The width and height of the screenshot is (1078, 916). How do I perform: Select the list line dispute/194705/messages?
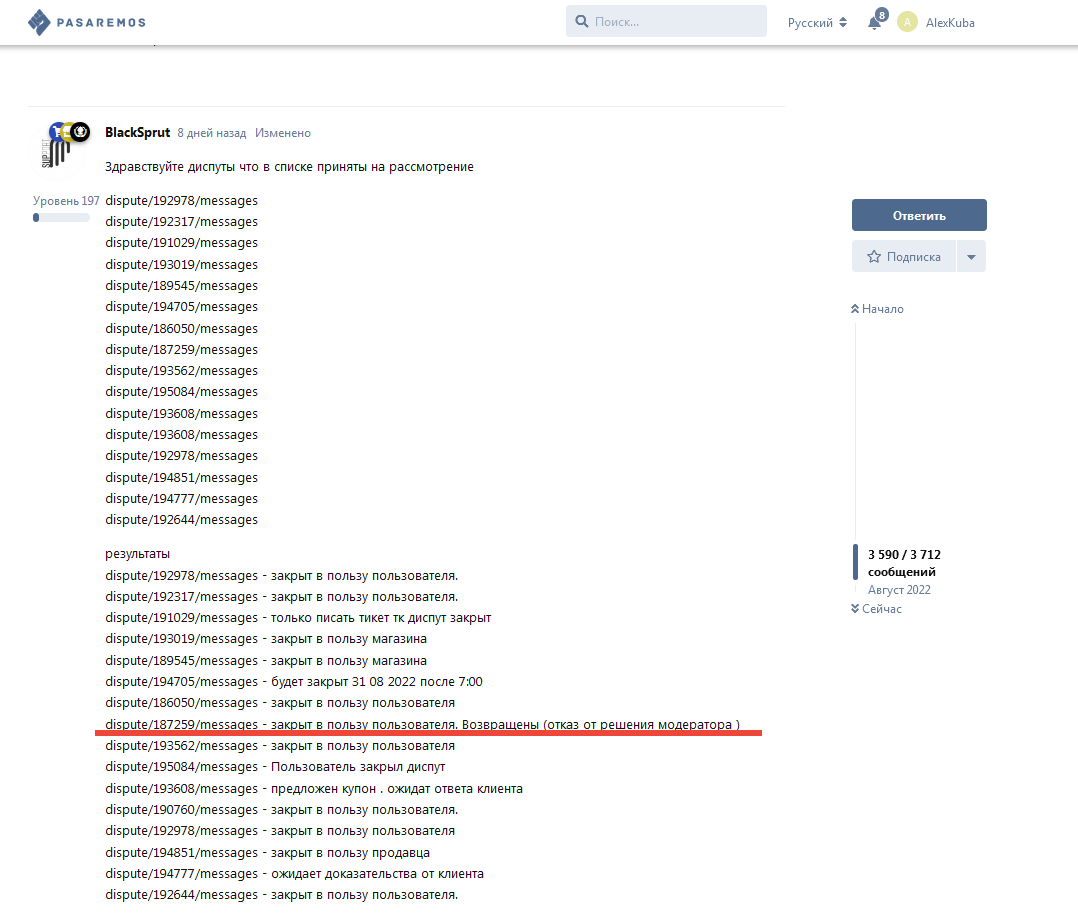tap(182, 307)
